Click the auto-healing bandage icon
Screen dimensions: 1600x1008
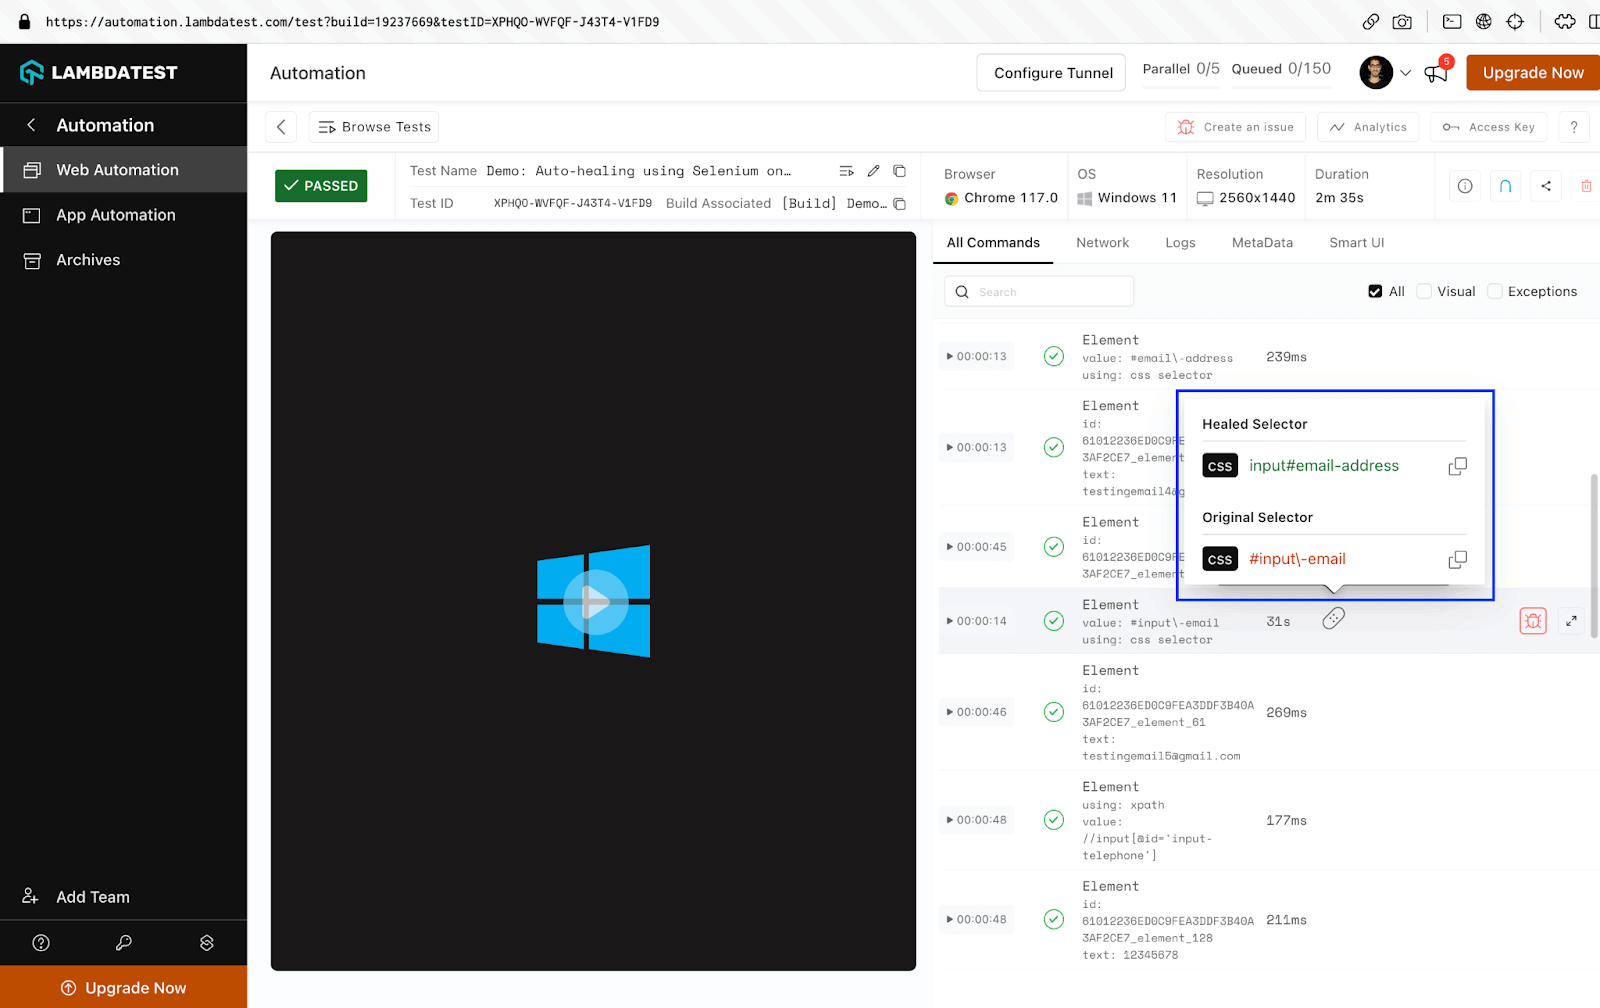1333,619
